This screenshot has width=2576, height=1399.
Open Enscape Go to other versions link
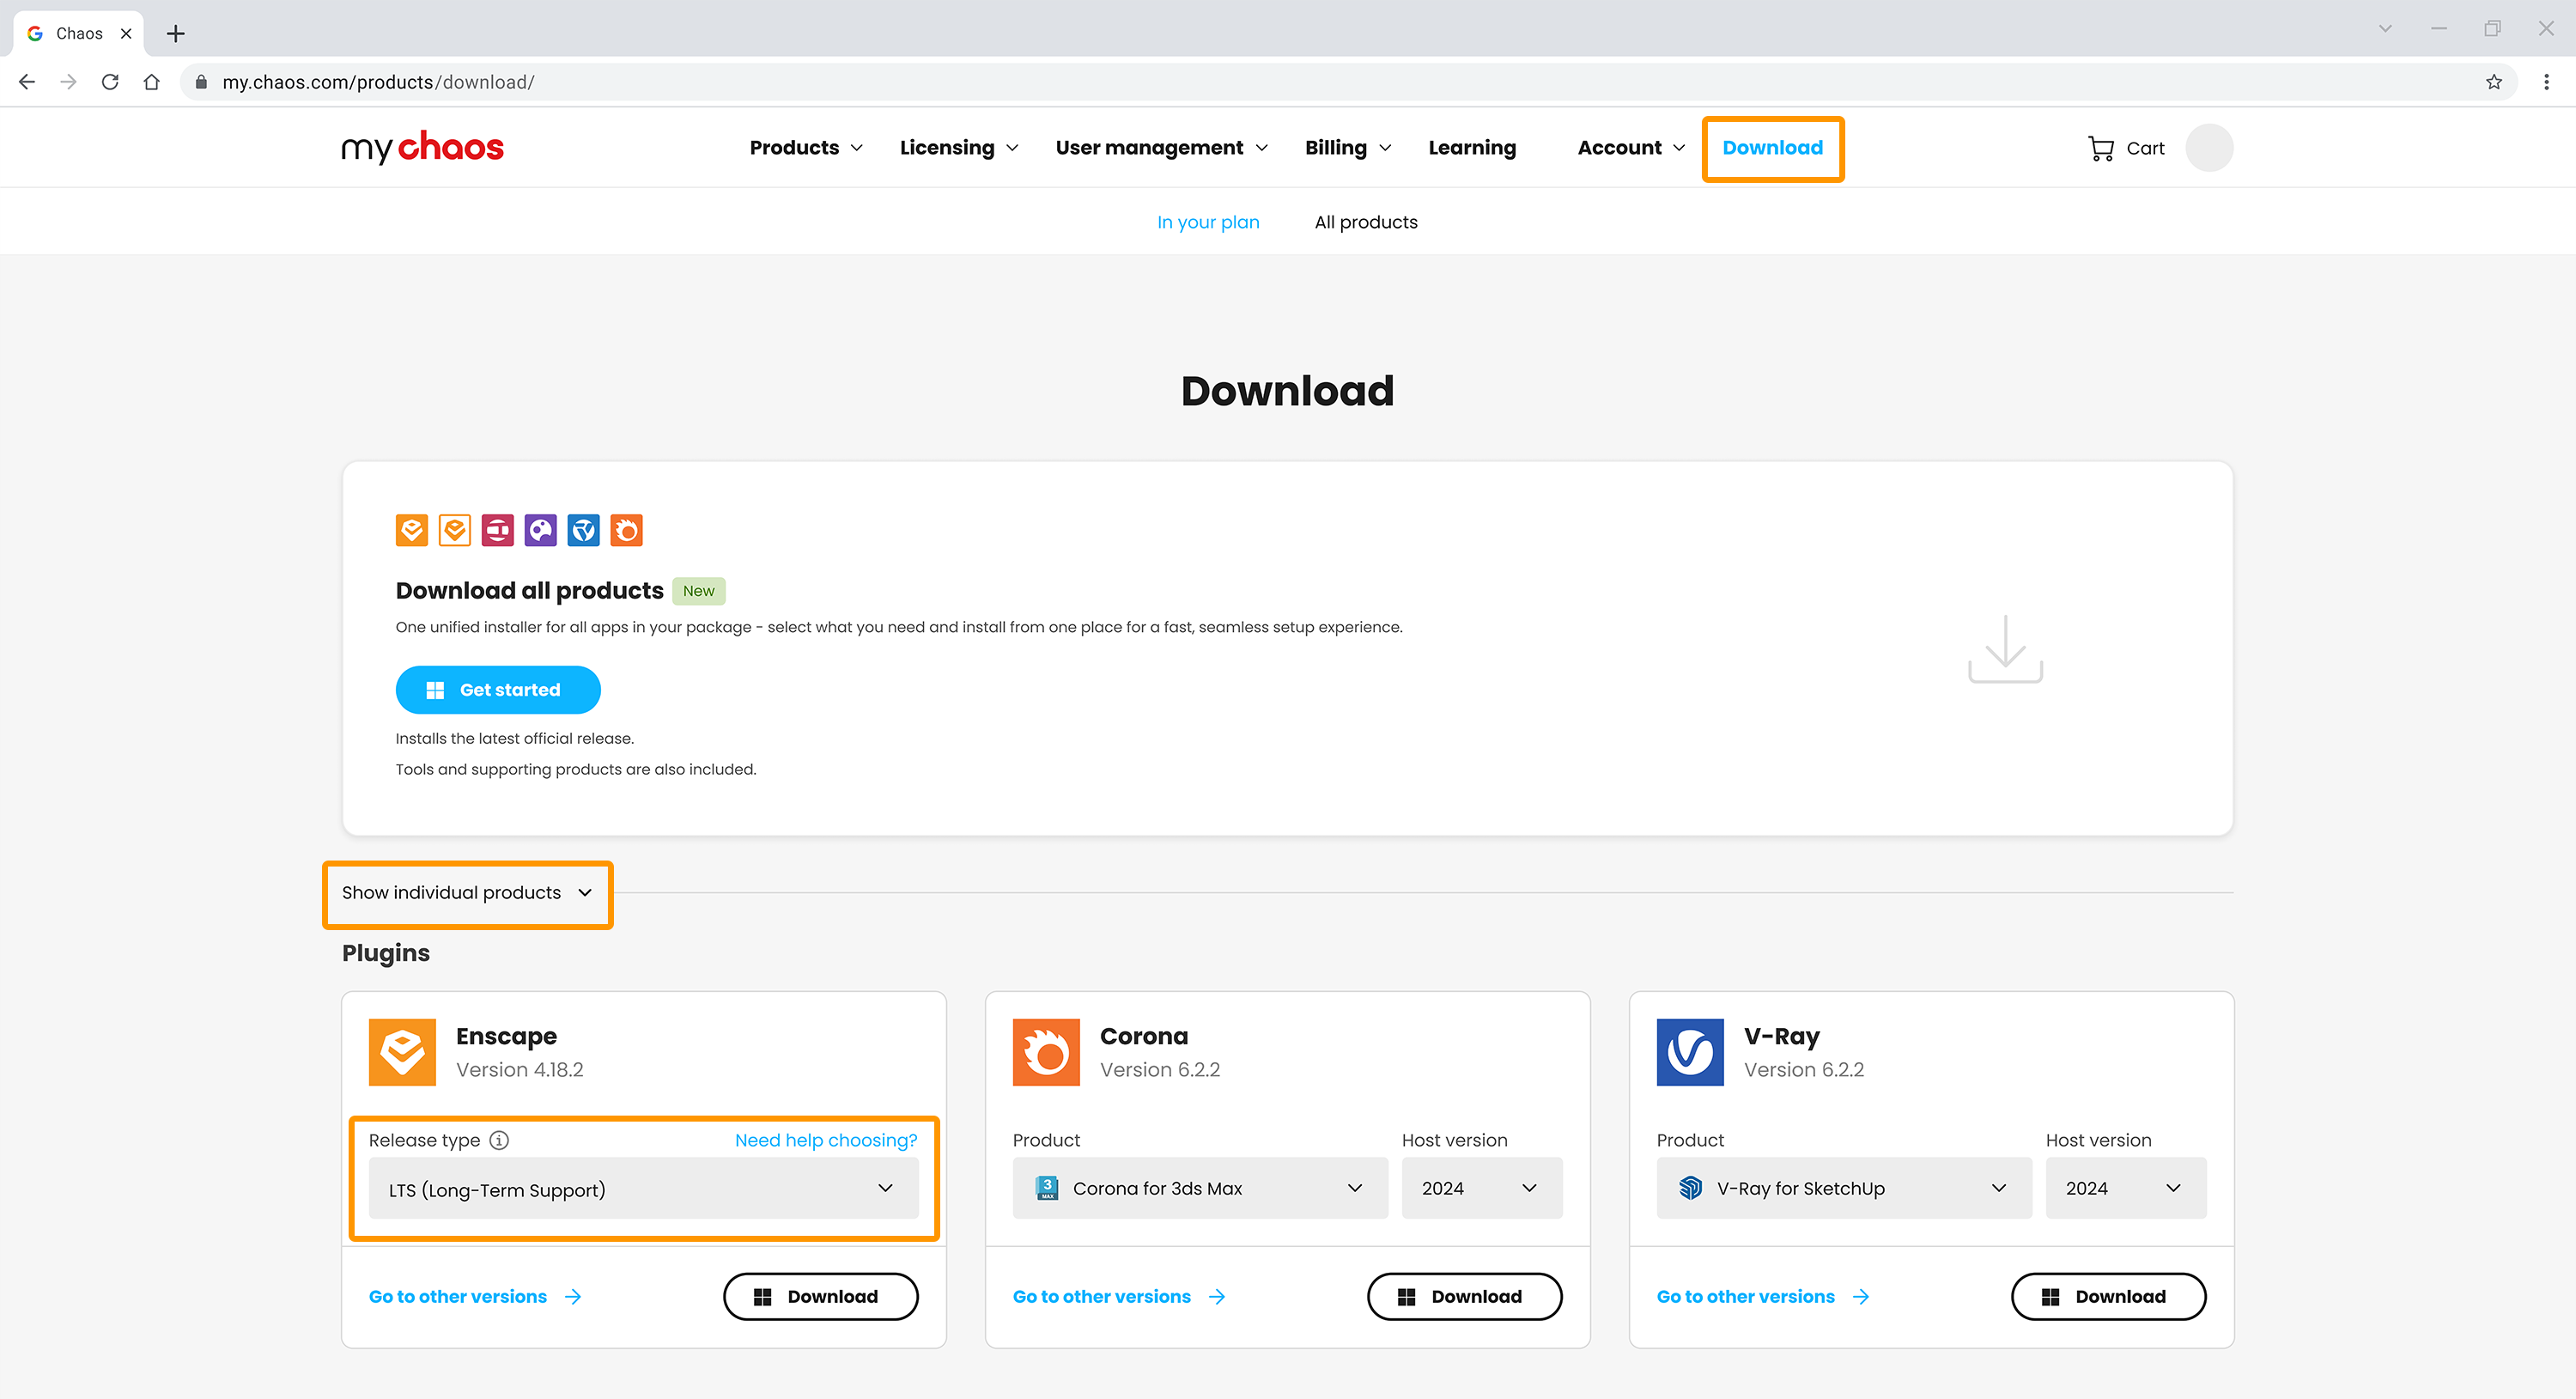(475, 1297)
